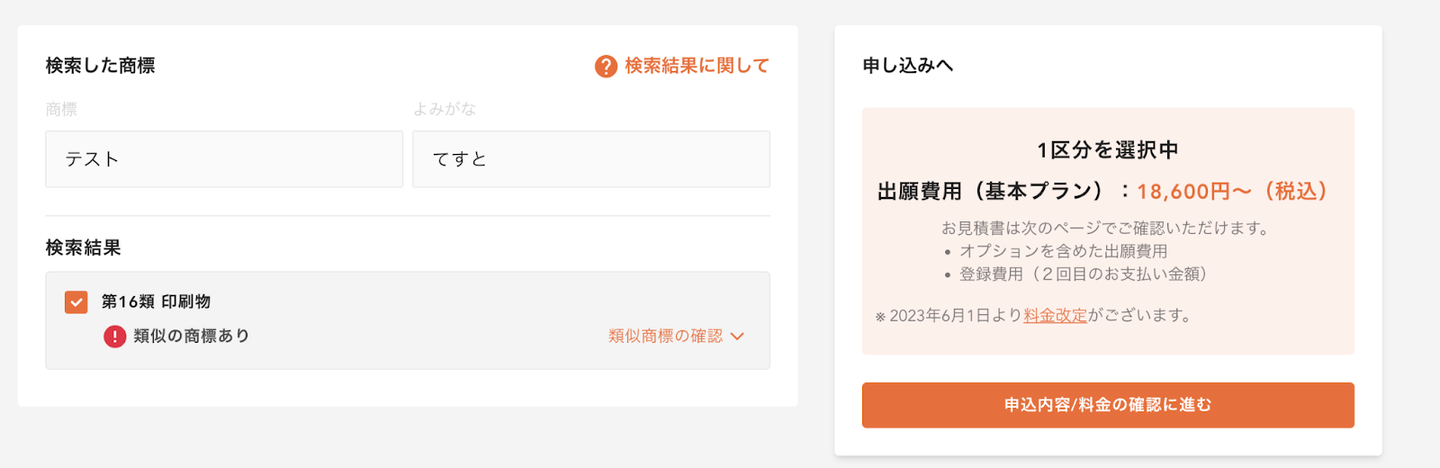Viewport: 1440px width, 468px height.
Task: Focus the よみがな field containing てすと
Action: pos(591,159)
